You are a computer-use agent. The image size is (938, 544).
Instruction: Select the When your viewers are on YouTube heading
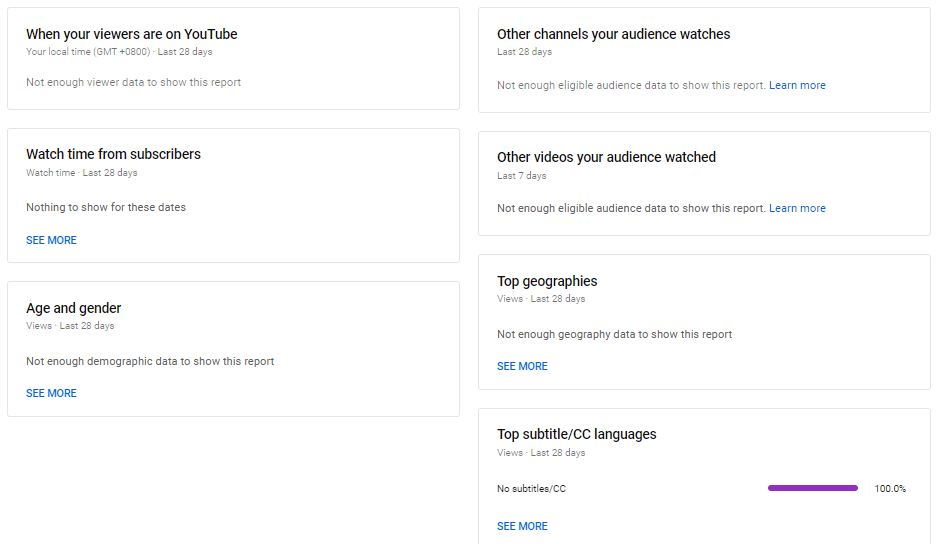tap(132, 34)
